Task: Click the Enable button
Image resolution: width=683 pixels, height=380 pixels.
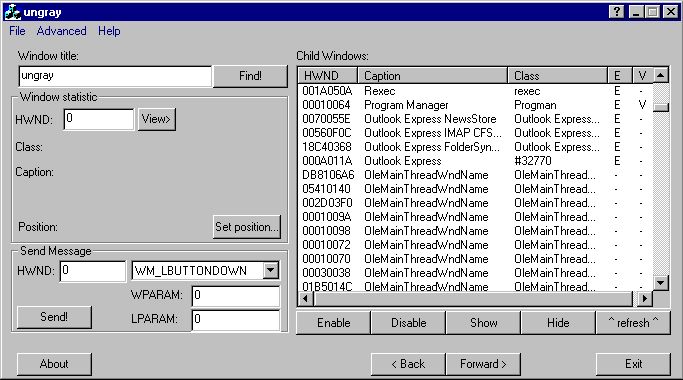Action: pos(333,323)
